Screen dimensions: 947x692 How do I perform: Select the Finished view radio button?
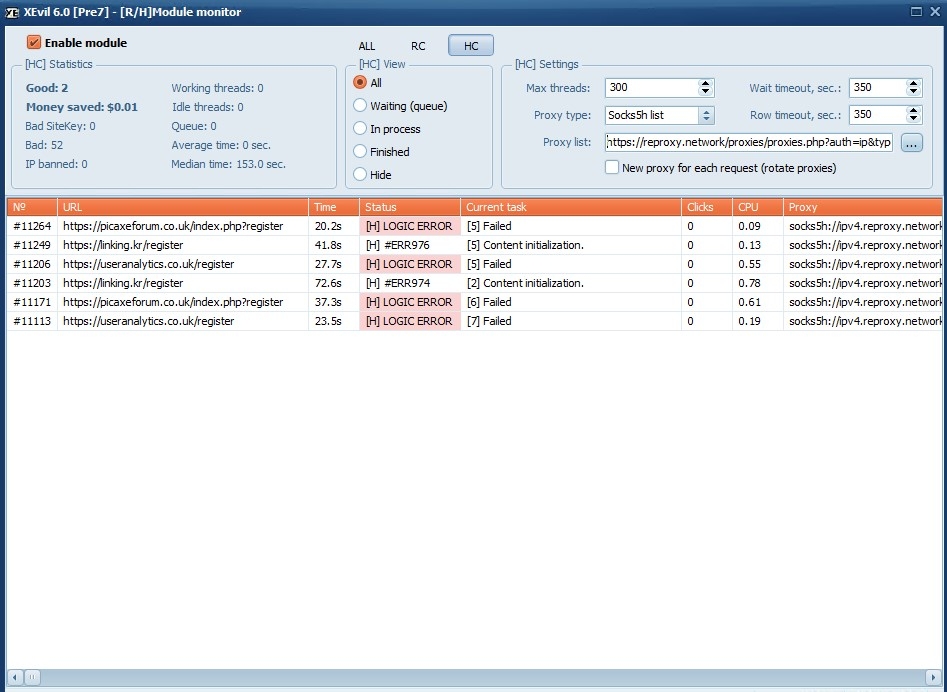pyautogui.click(x=361, y=152)
